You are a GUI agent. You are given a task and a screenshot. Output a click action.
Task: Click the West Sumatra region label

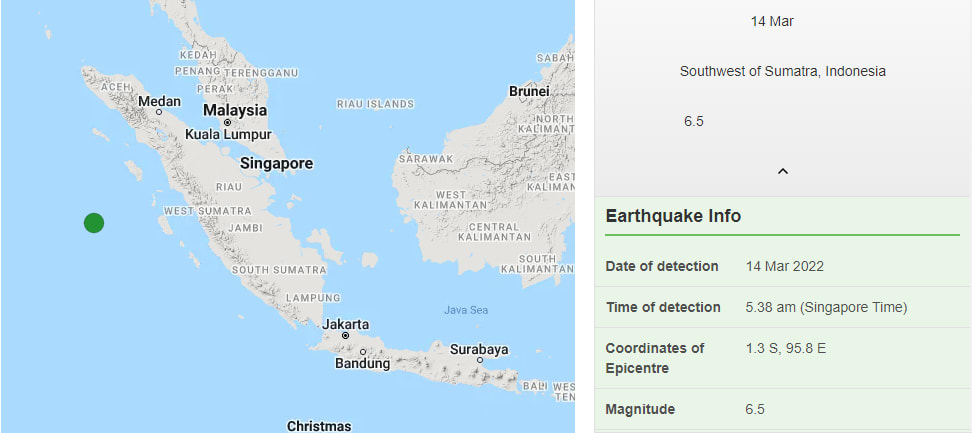207,211
